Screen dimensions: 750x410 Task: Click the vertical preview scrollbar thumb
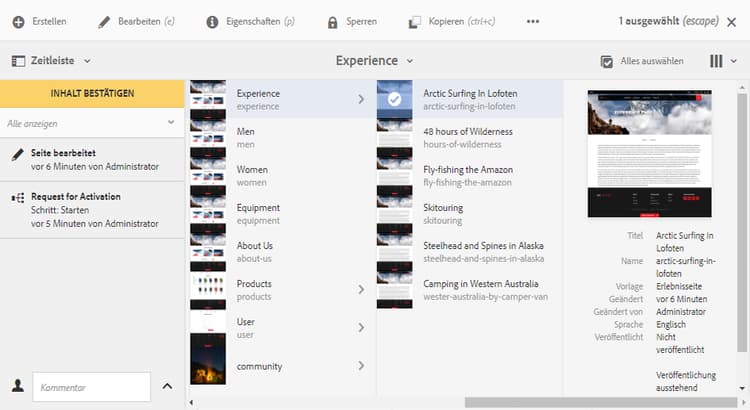pos(742,222)
